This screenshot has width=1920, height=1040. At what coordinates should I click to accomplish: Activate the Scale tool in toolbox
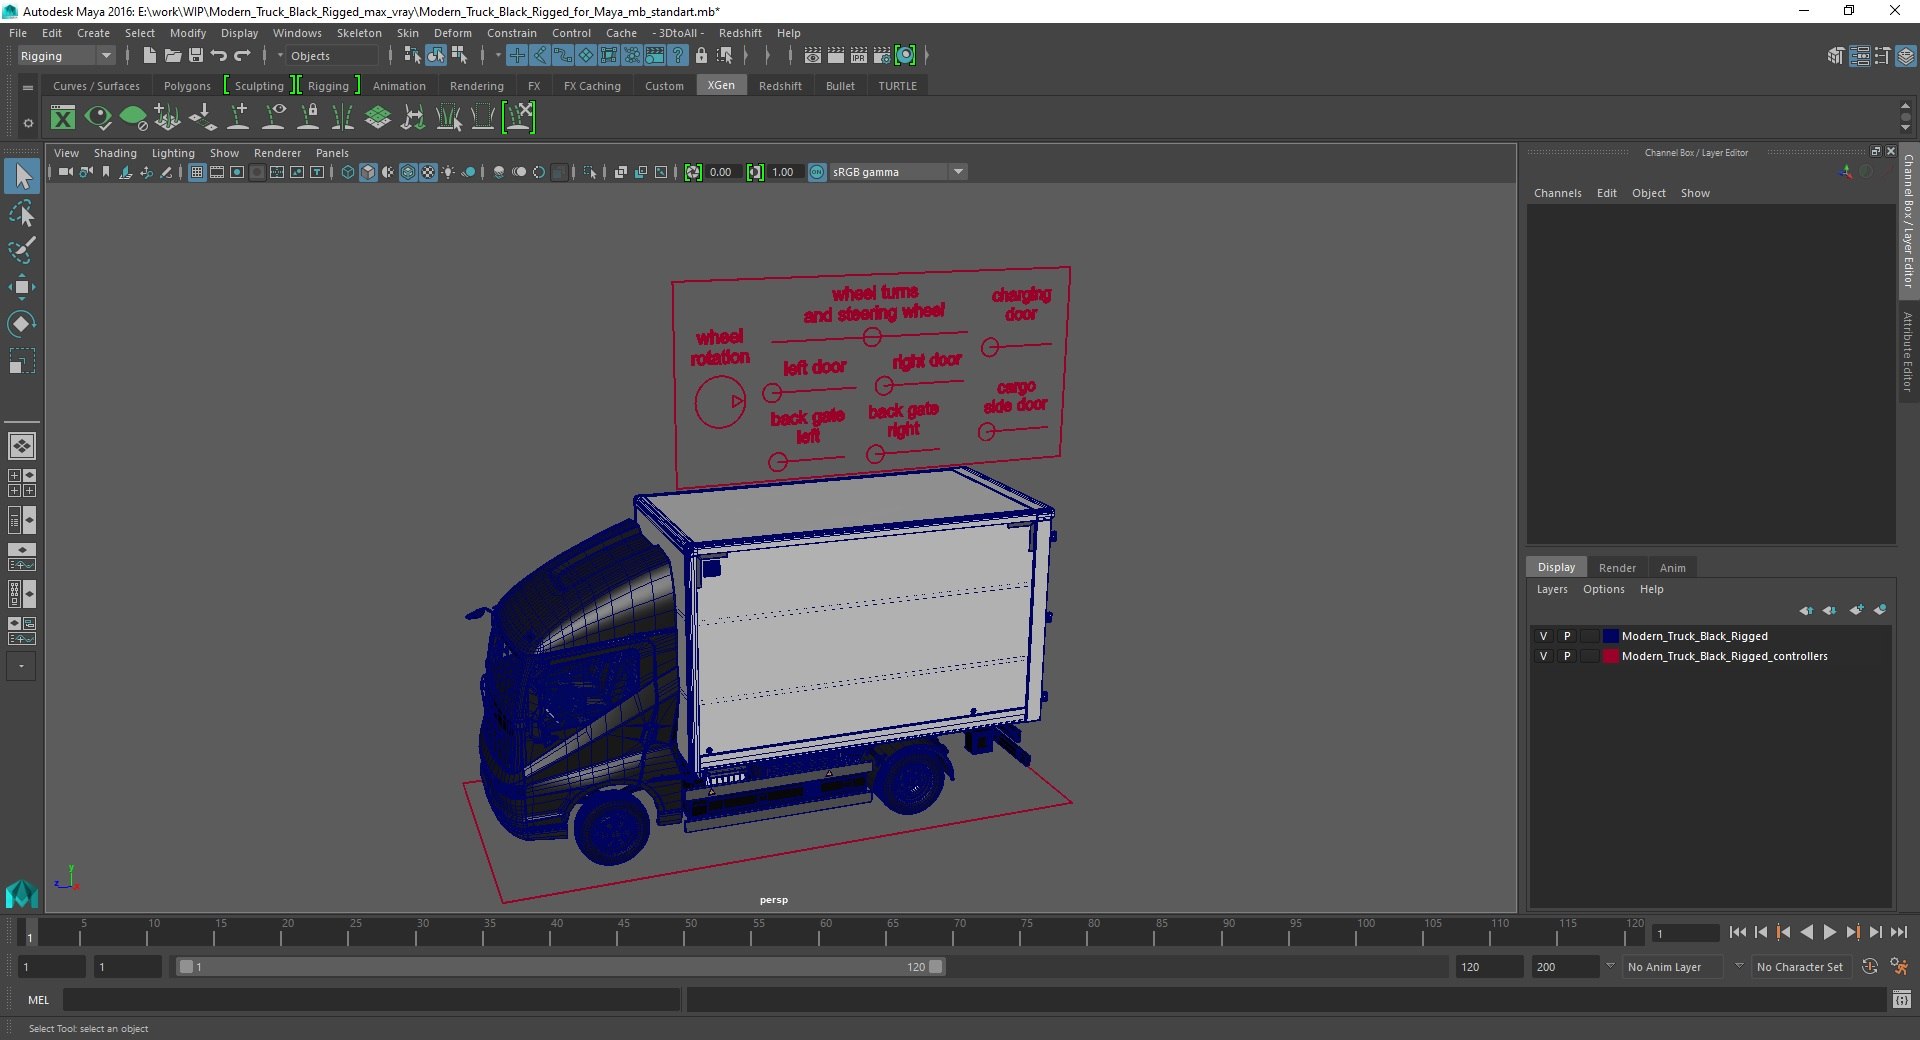22,360
